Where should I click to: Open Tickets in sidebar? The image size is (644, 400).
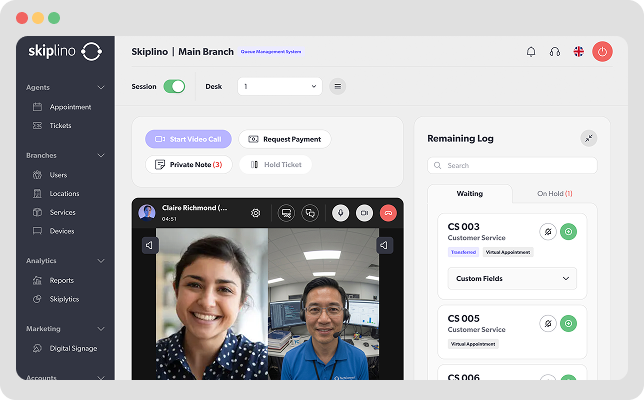coord(52,126)
